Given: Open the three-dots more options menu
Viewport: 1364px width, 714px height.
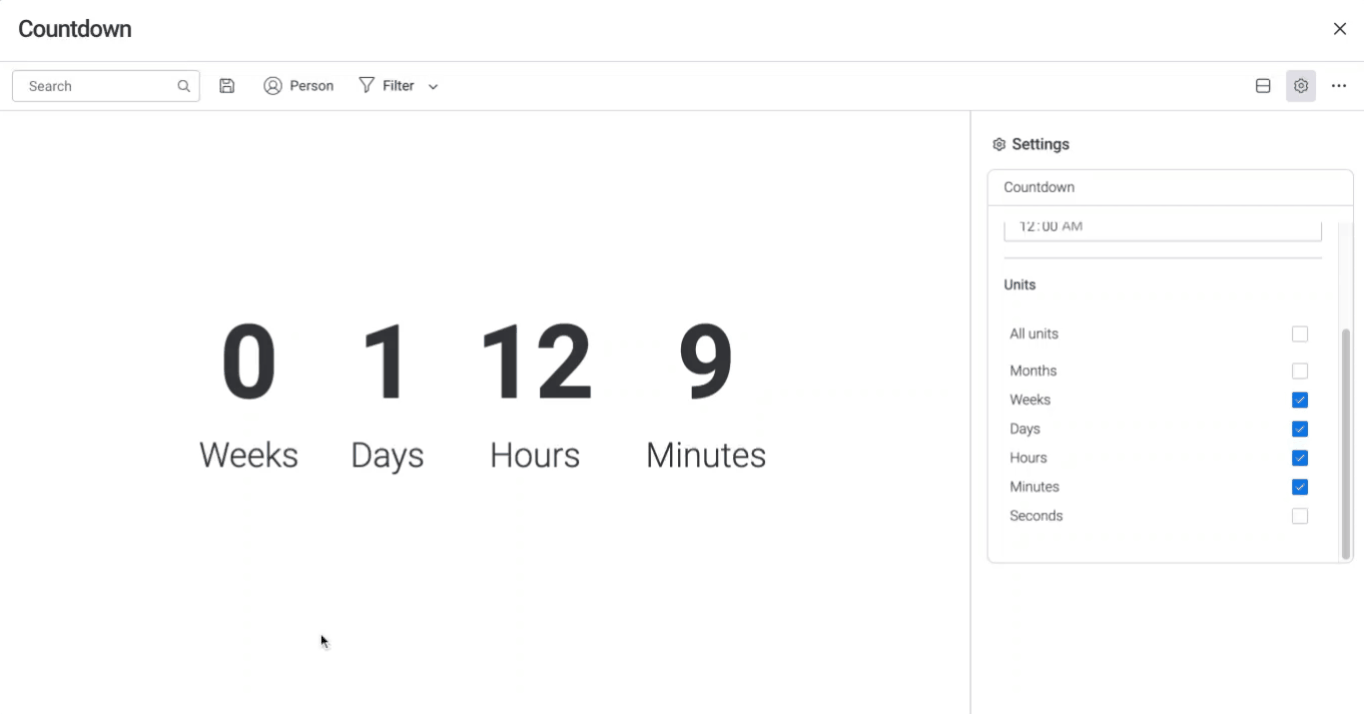Looking at the screenshot, I should [1339, 86].
